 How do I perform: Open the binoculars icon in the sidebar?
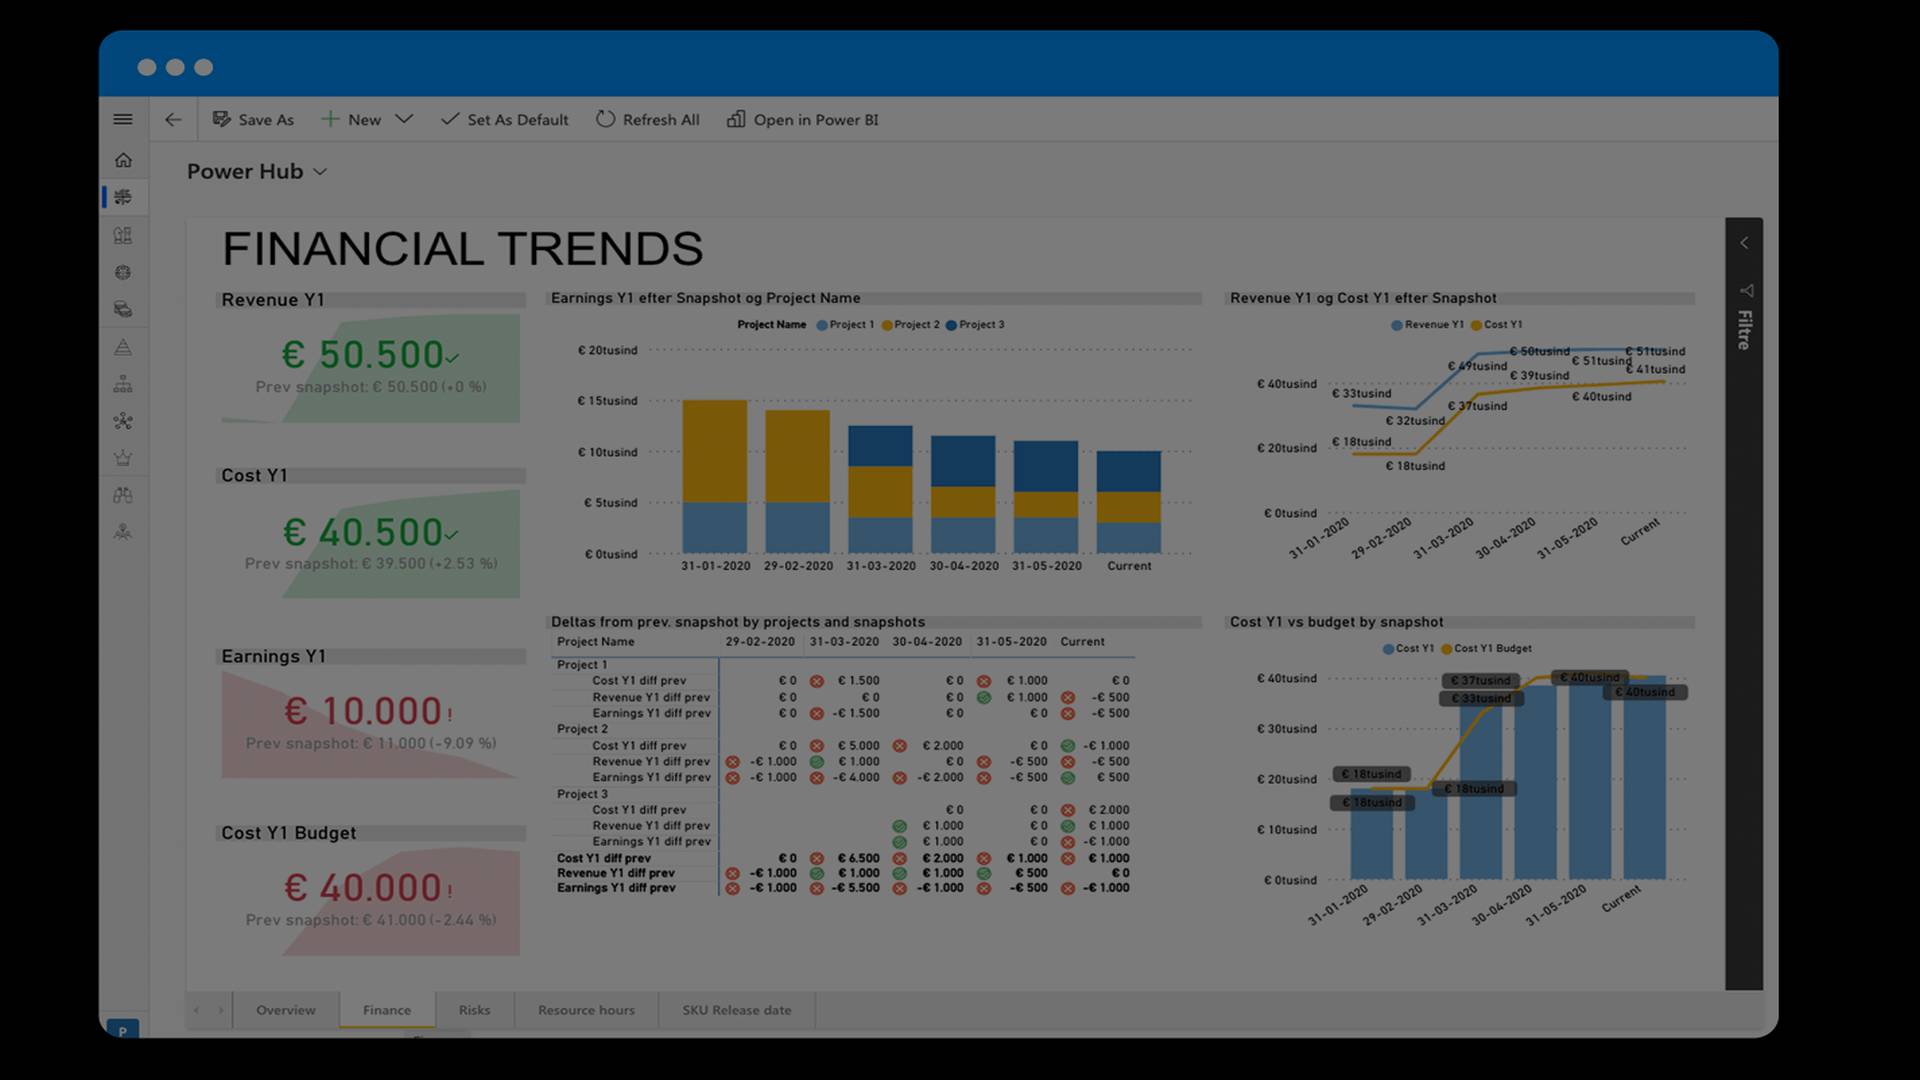pos(123,495)
